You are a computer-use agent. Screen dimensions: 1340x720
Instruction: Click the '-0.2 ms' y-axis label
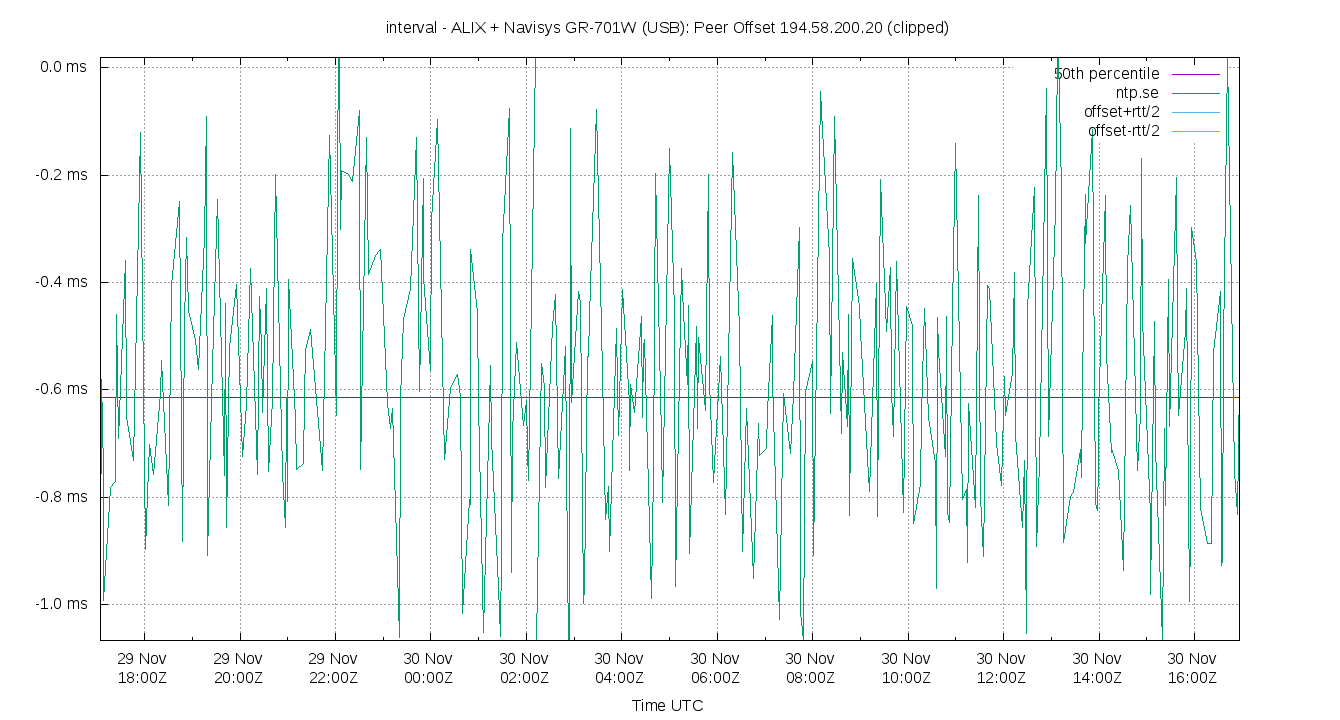click(62, 175)
